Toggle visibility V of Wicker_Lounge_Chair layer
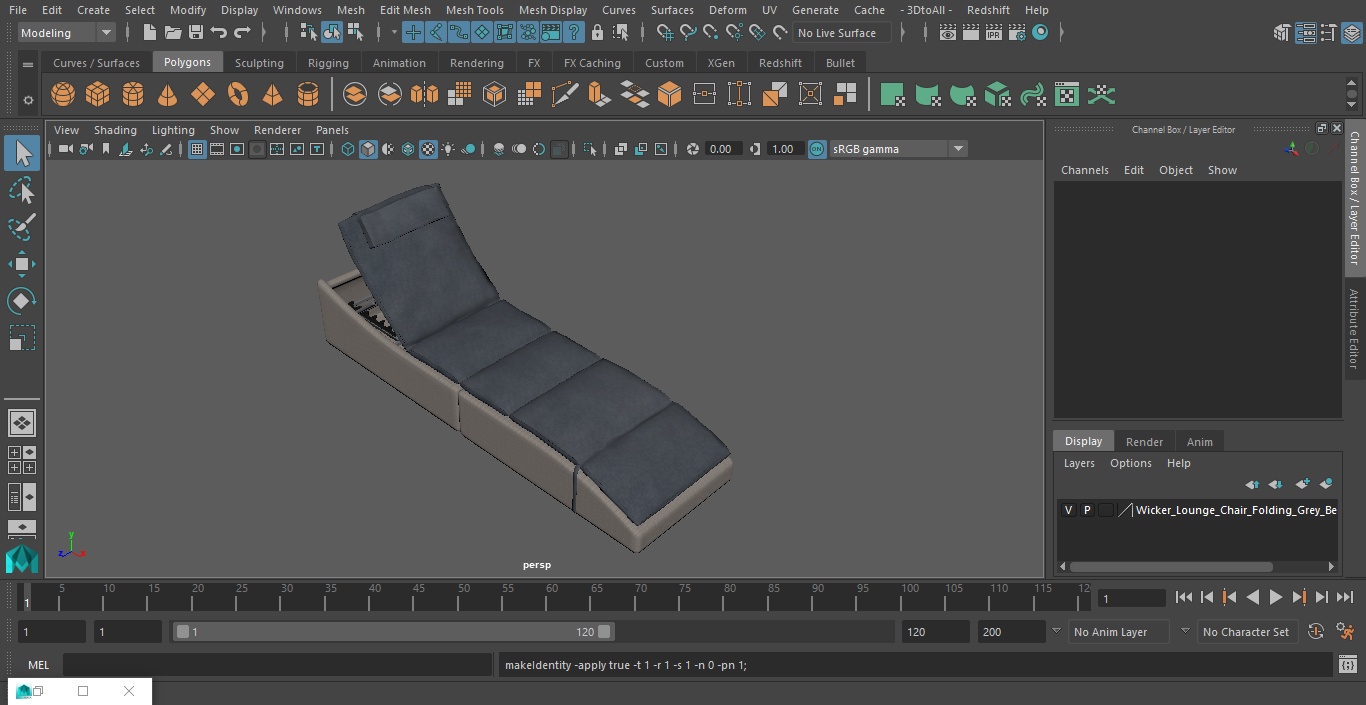Viewport: 1366px width, 705px height. 1068,510
